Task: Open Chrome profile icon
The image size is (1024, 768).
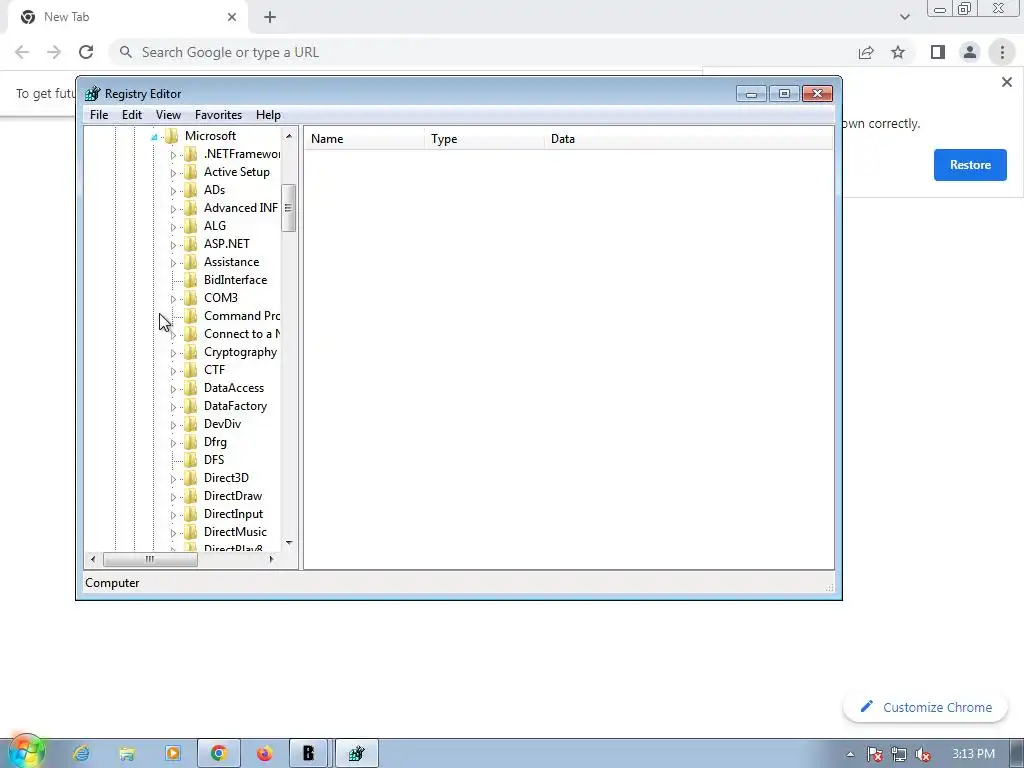Action: (970, 52)
